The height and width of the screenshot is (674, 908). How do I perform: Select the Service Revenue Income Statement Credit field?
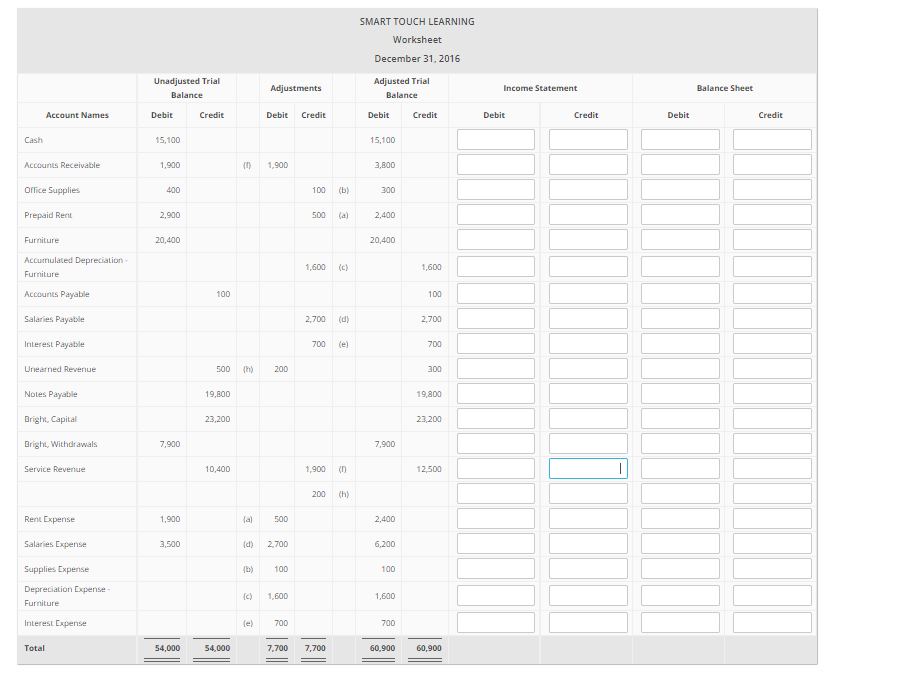click(587, 468)
